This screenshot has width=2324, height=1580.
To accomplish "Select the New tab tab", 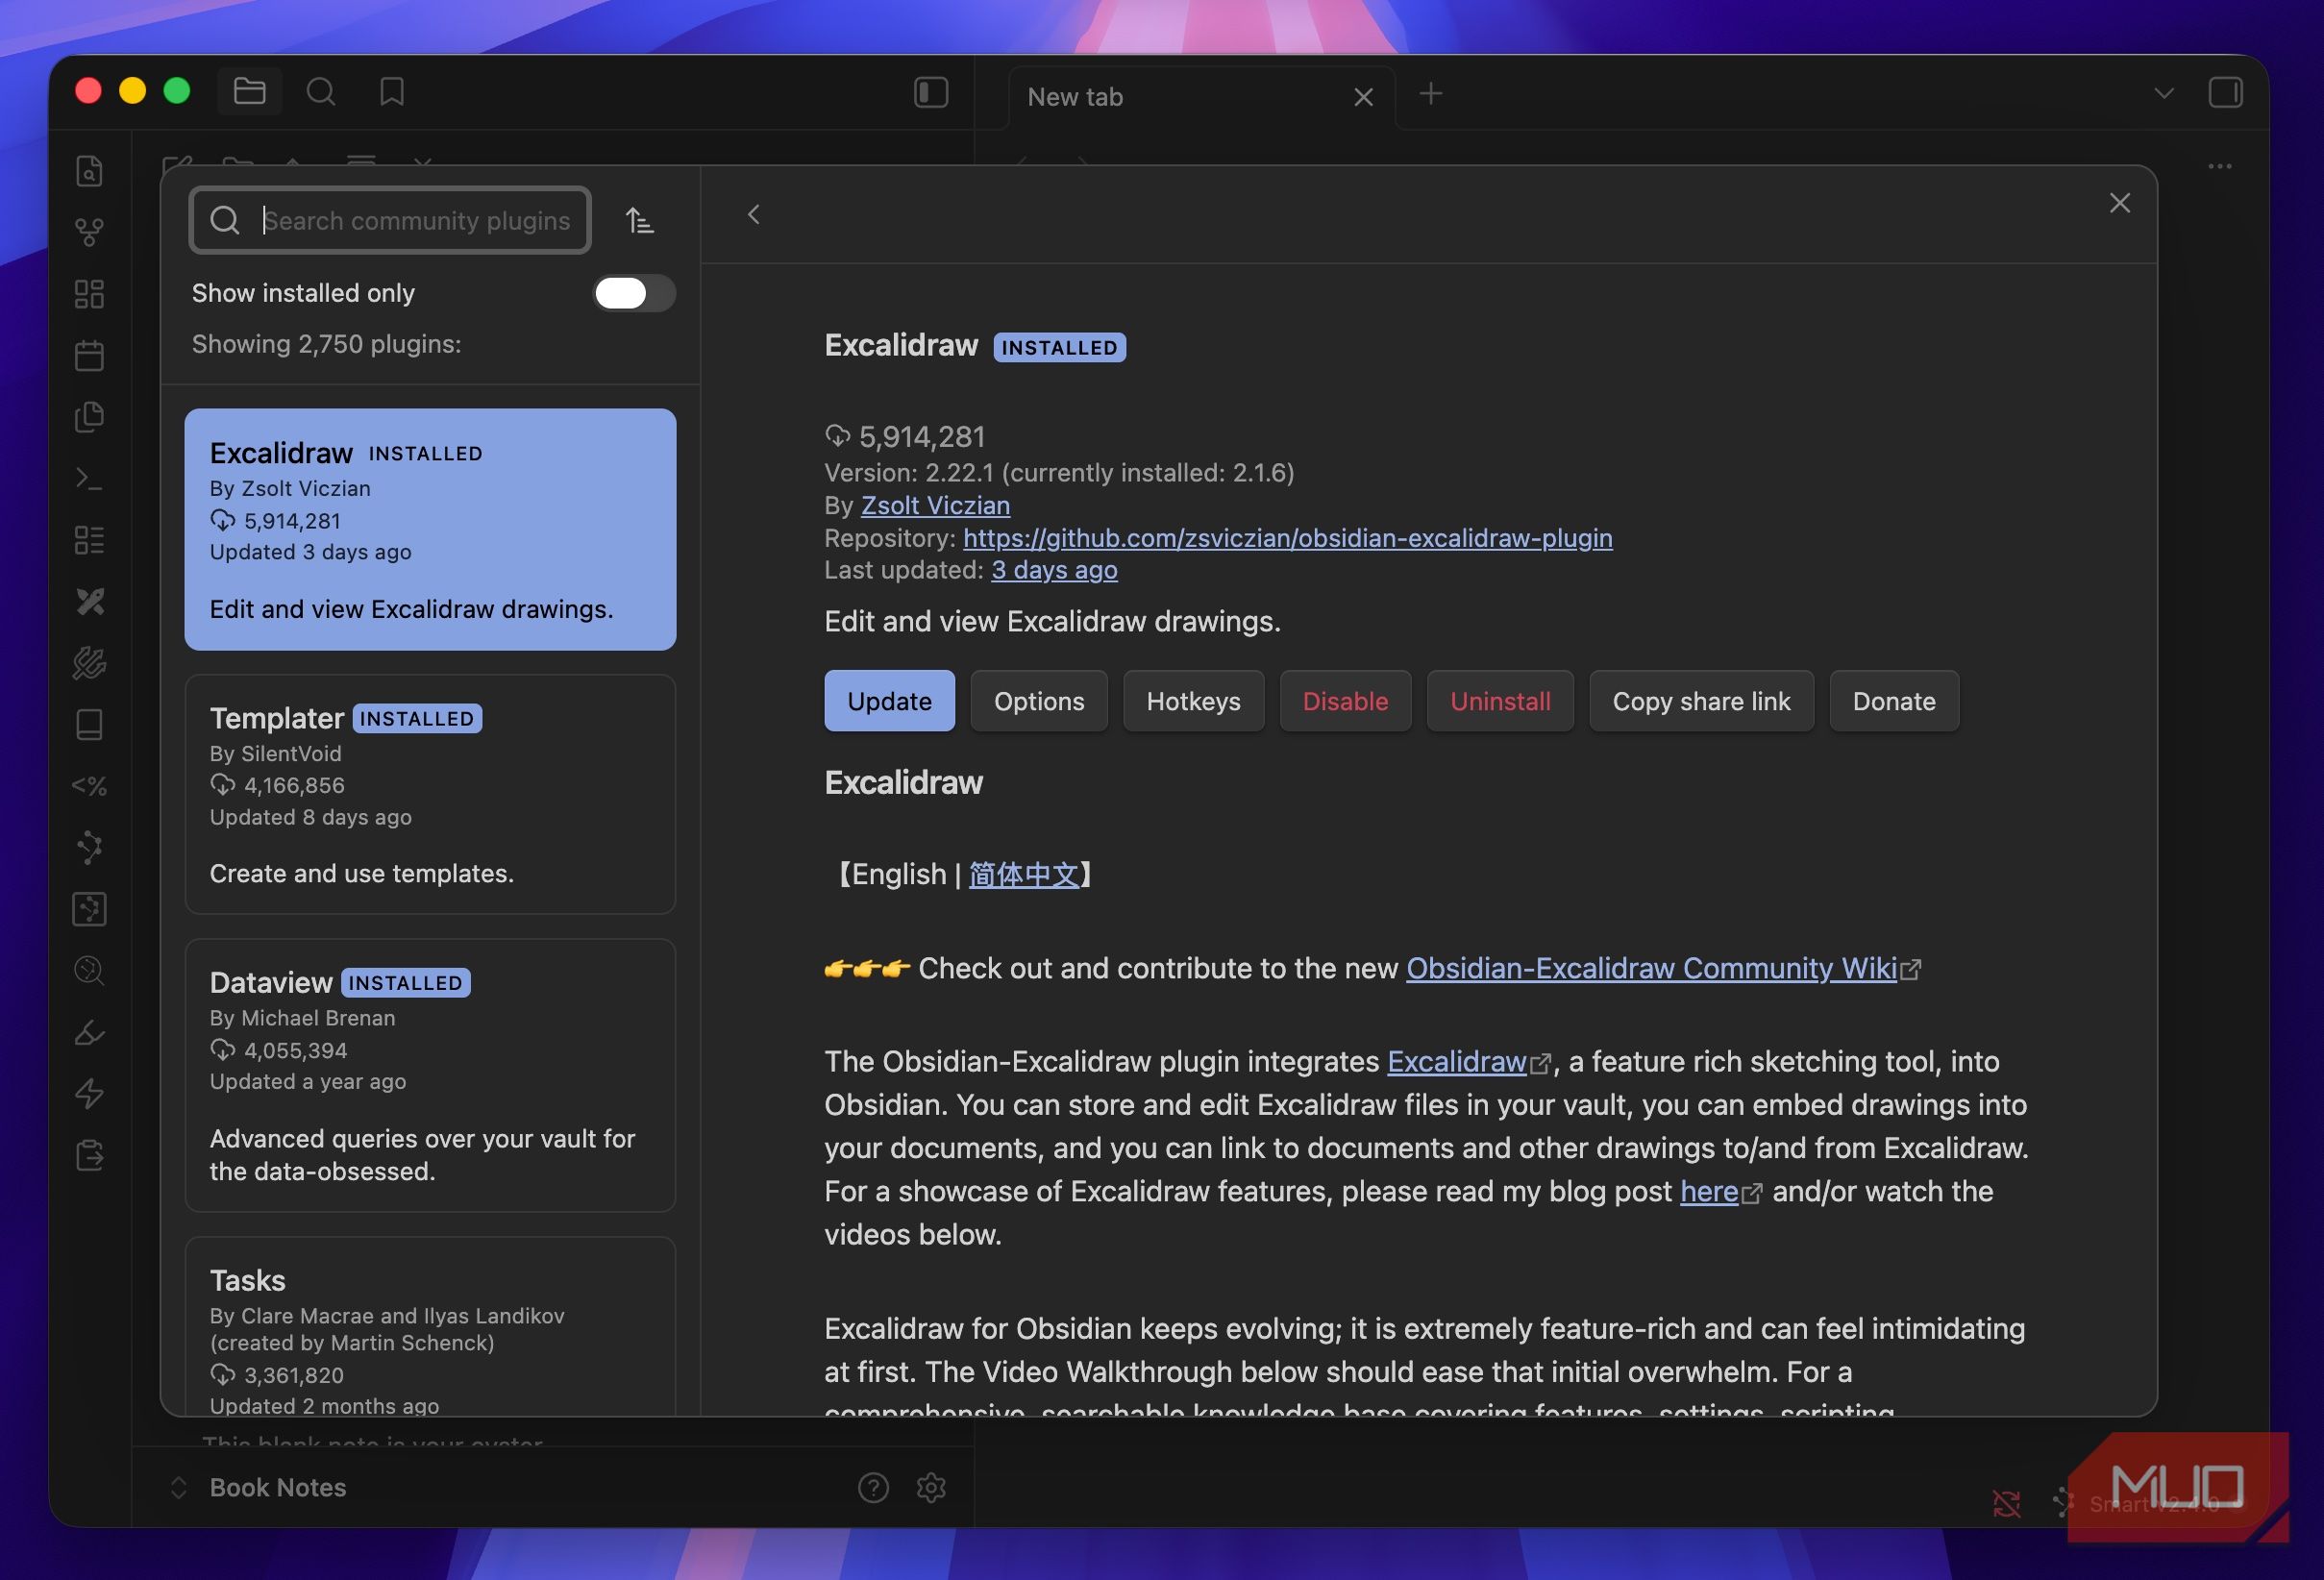I will (x=1201, y=97).
